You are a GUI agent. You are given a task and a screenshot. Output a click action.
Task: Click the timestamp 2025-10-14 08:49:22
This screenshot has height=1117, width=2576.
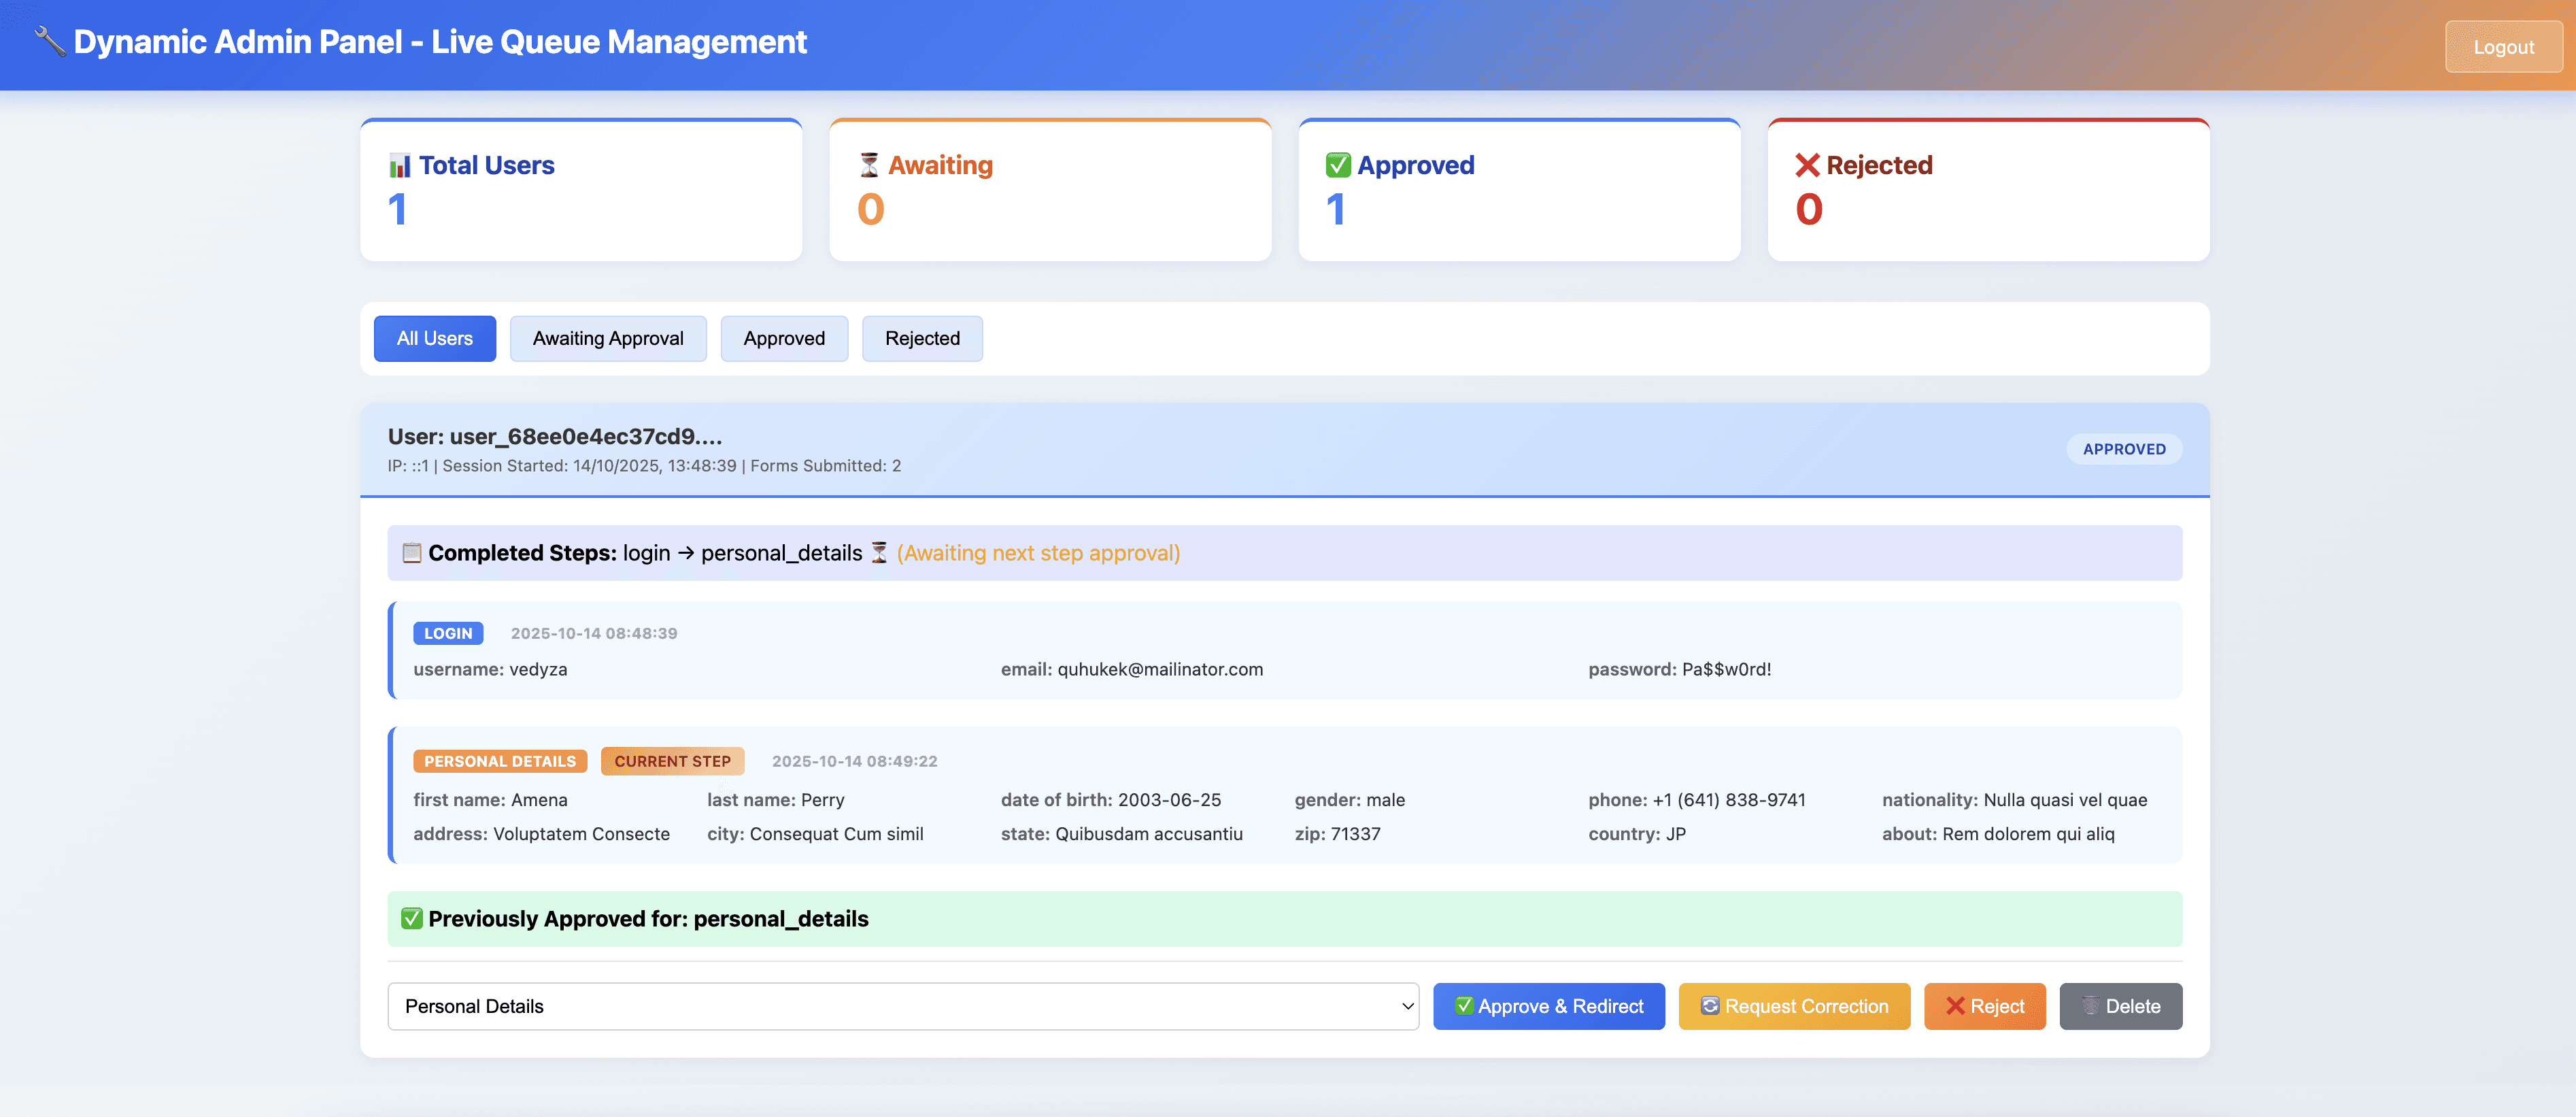click(x=855, y=761)
